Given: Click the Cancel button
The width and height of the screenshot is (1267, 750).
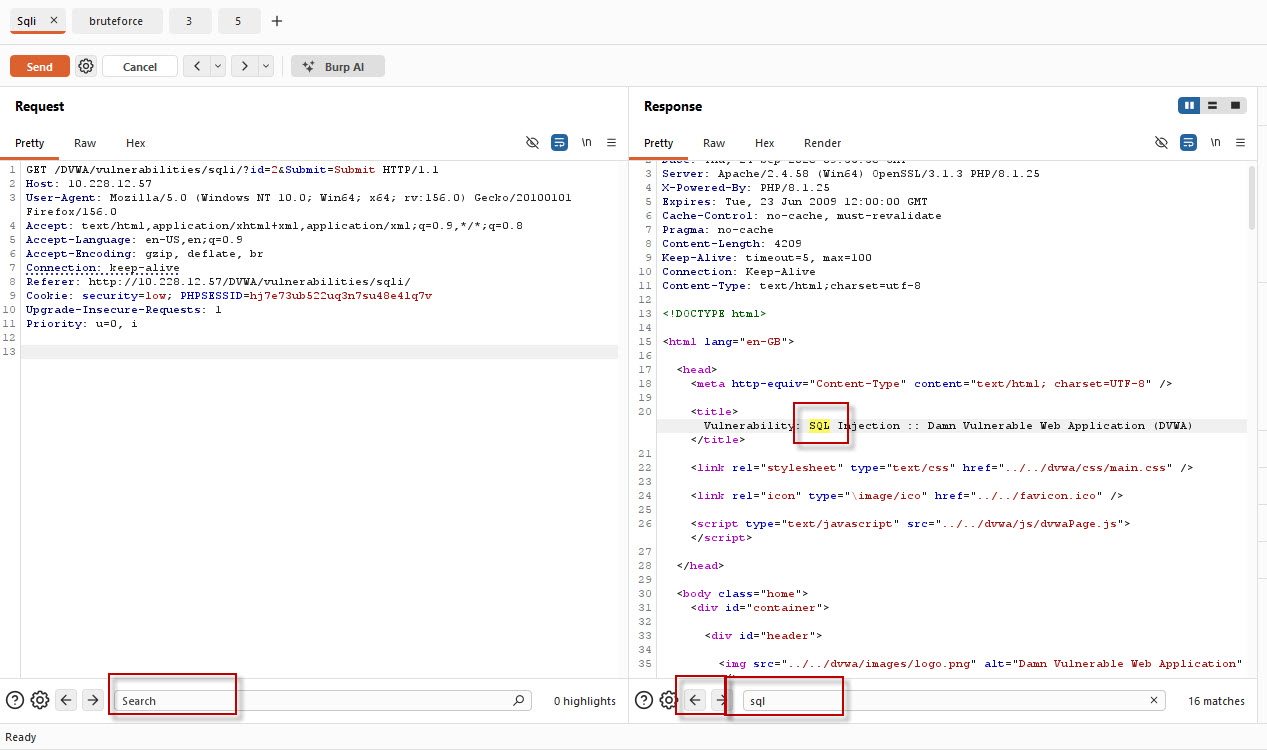Looking at the screenshot, I should [140, 66].
